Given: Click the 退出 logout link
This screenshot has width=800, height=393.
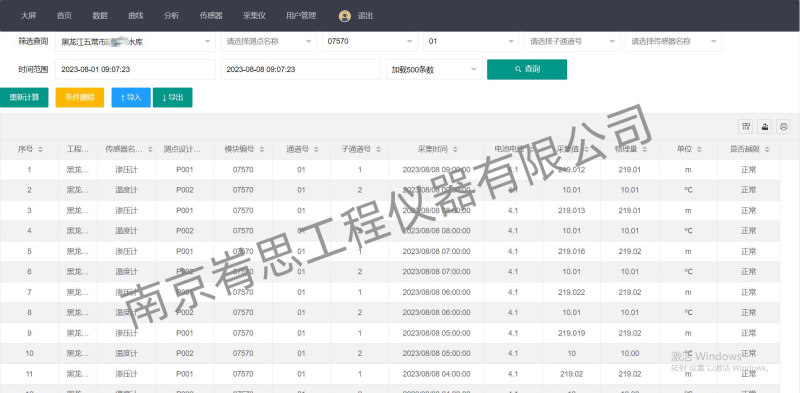Looking at the screenshot, I should (365, 16).
